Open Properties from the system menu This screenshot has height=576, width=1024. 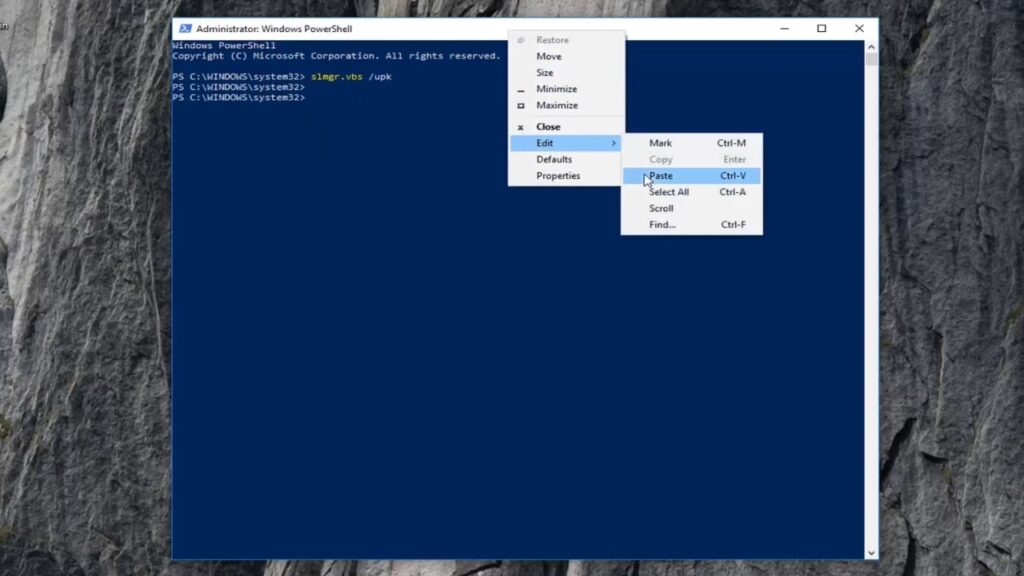coord(566,176)
